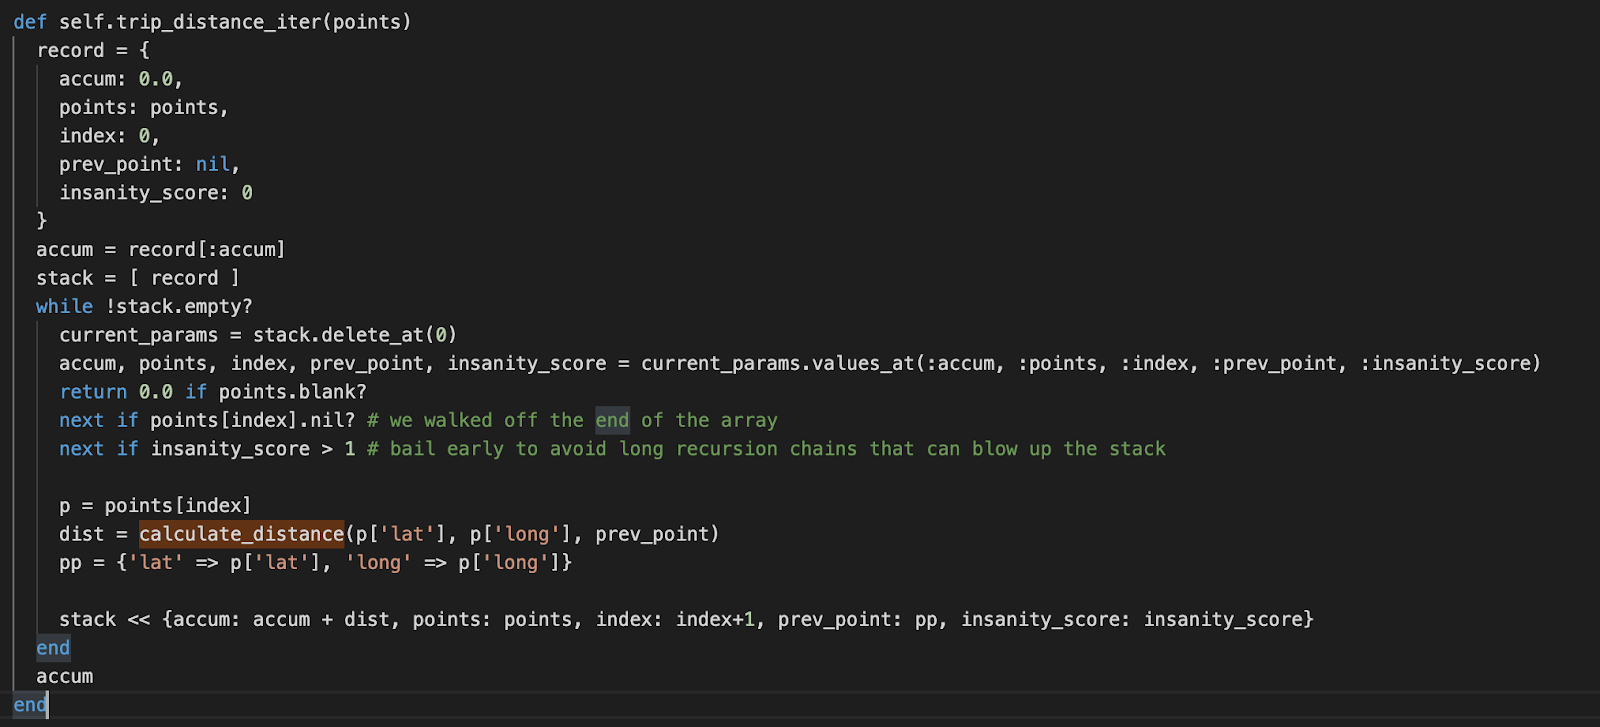The image size is (1600, 727).
Task: Click the method name trip_distance_iter in def line
Action: pos(219,22)
